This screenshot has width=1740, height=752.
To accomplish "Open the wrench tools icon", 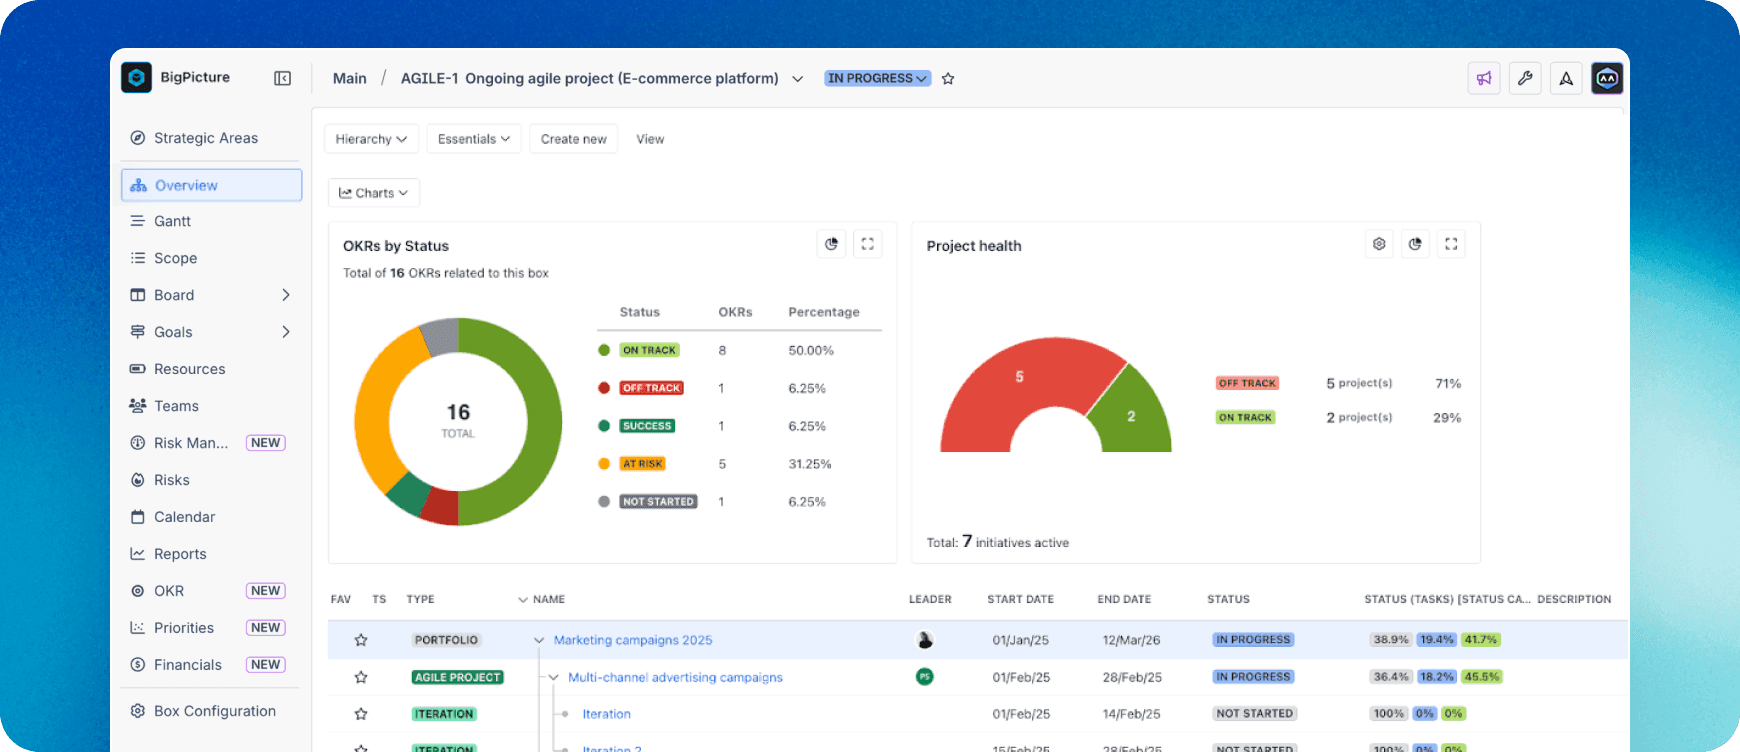I will (x=1525, y=78).
